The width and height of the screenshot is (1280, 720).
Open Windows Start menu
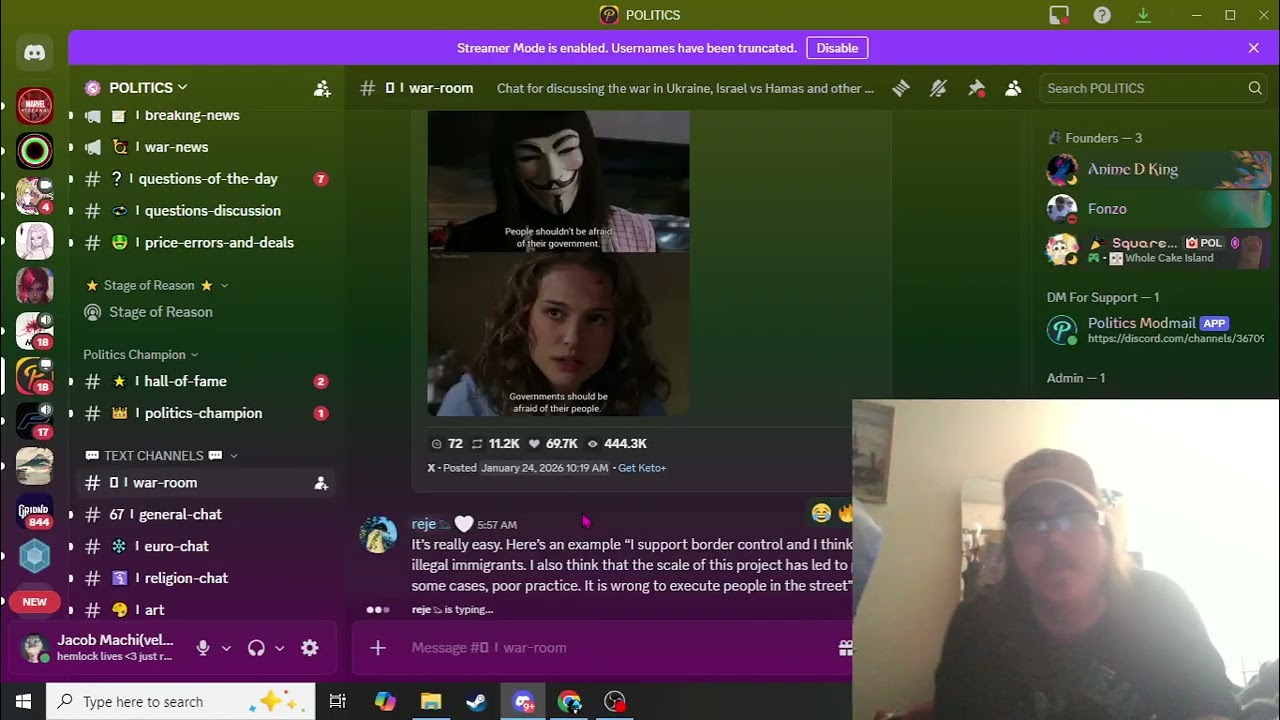click(23, 702)
